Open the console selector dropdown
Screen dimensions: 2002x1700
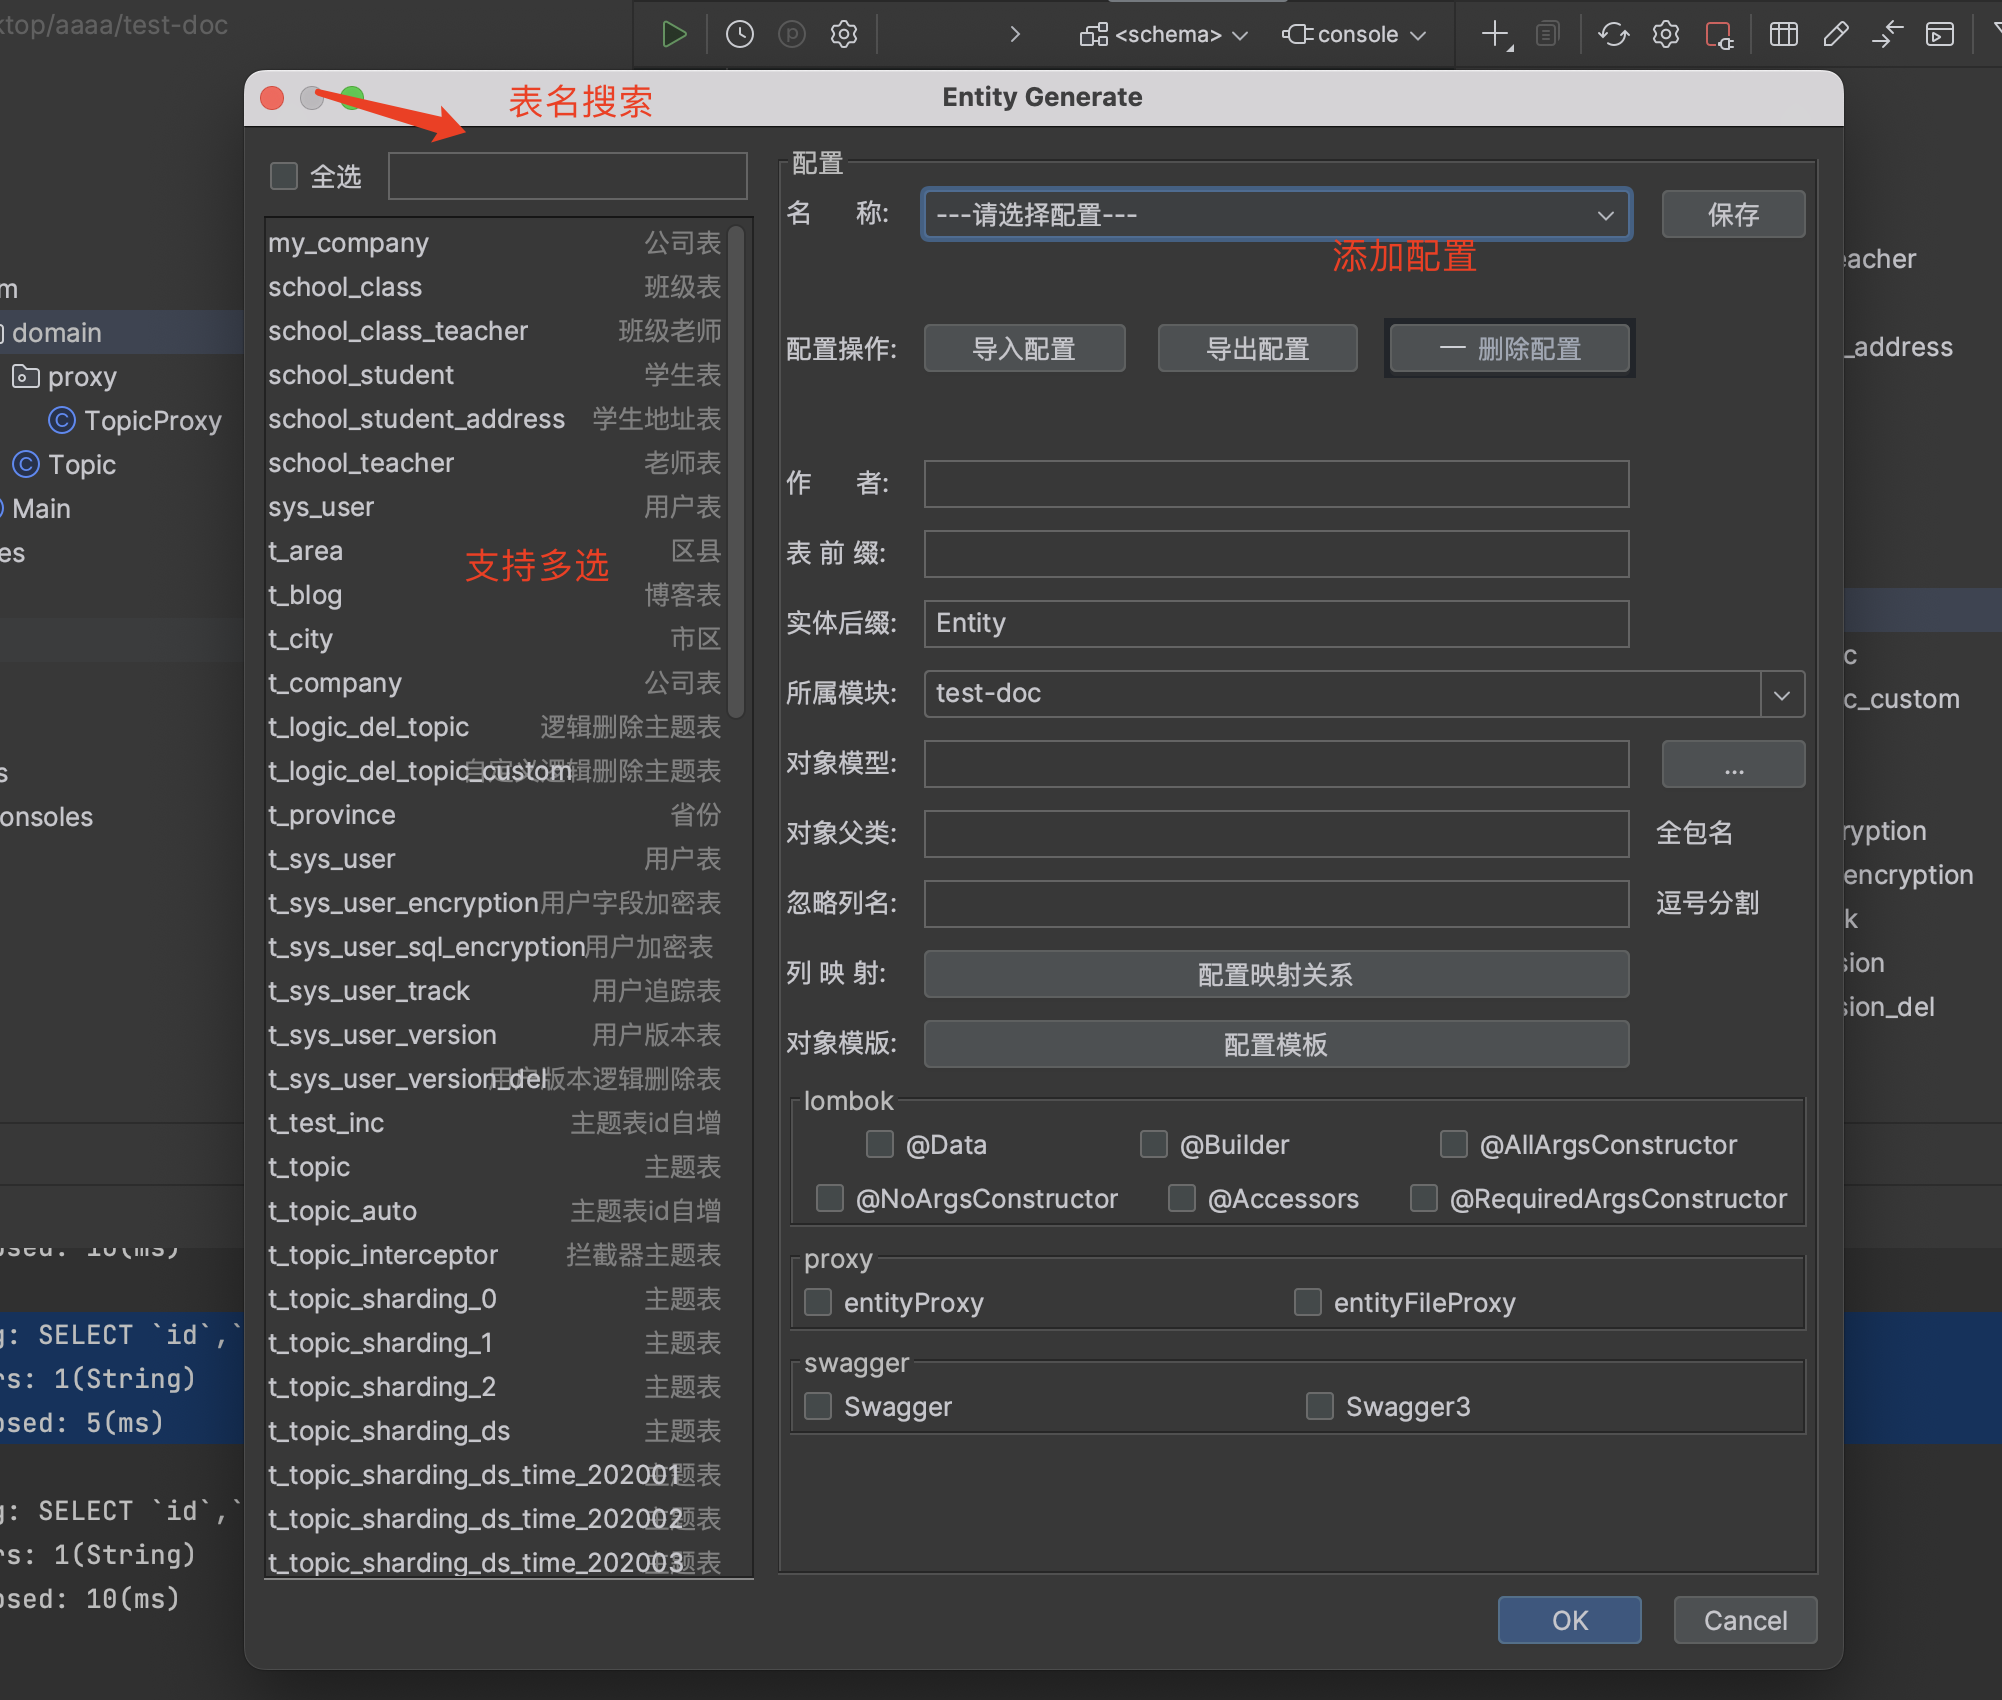click(x=1354, y=35)
